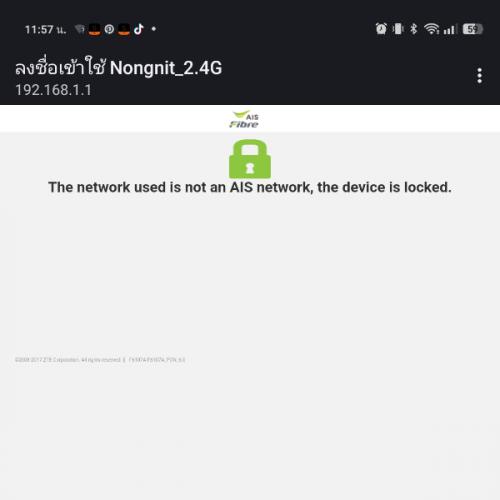This screenshot has width=500, height=500.
Task: Tap the hat icon left of TikTok
Action: (x=124, y=30)
